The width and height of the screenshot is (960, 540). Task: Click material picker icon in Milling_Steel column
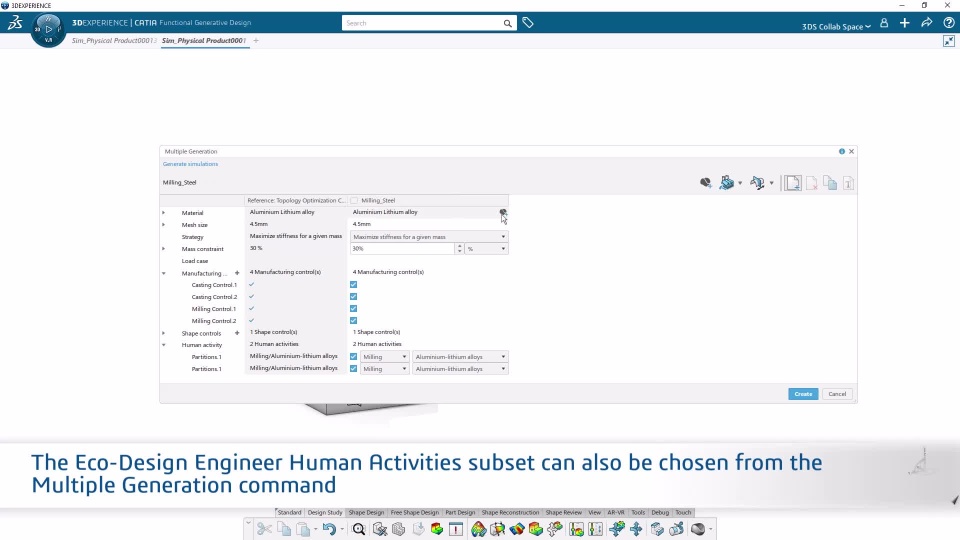(x=503, y=212)
